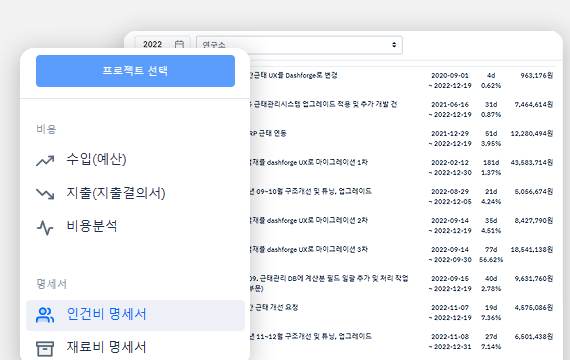
Task: Click the 지출(지출결의서) downward trend icon
Action: click(45, 194)
